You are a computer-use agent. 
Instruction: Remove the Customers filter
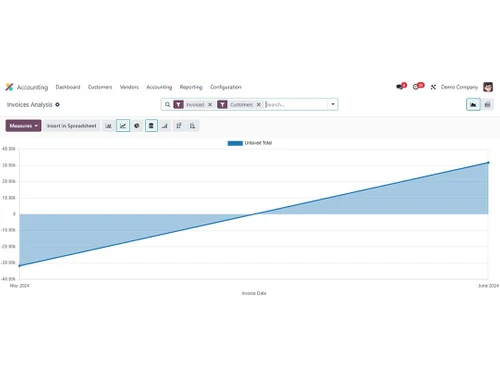[258, 105]
